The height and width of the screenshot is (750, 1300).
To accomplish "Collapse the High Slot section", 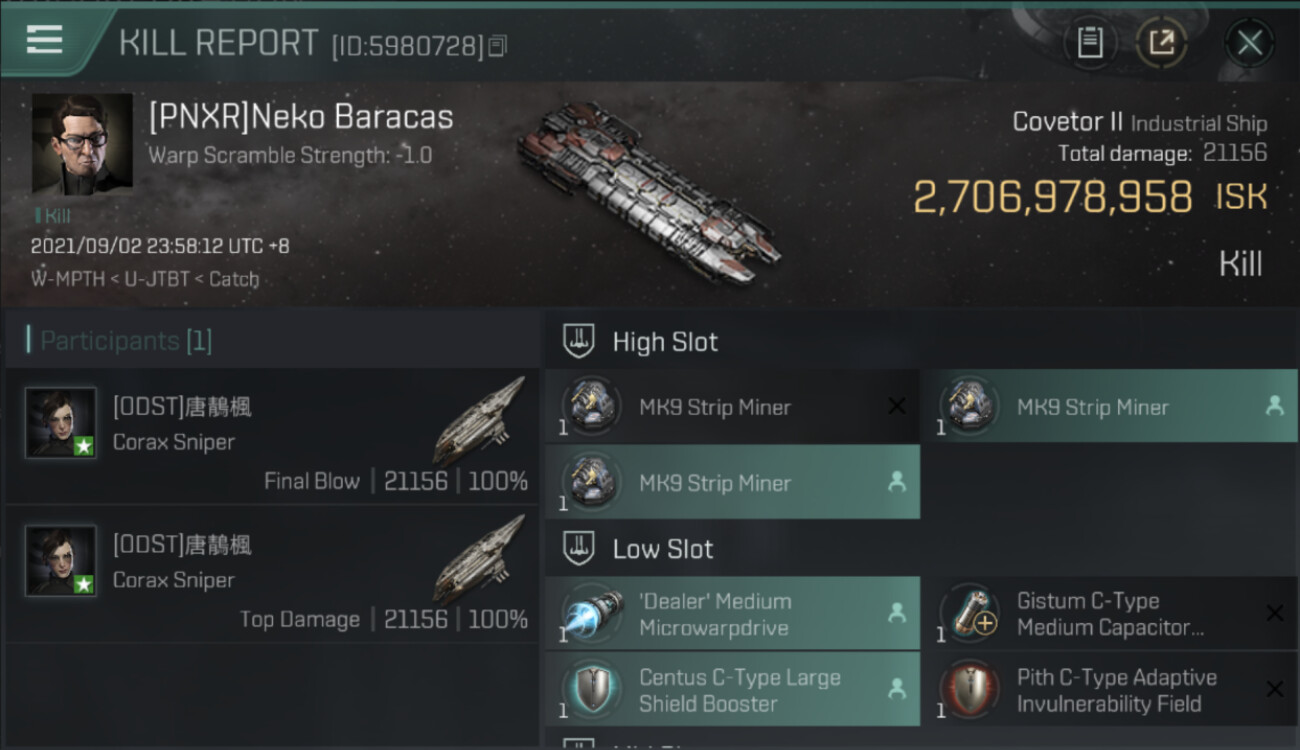I will [665, 342].
